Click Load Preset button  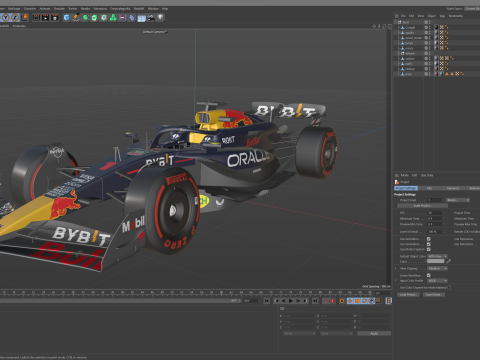pos(408,295)
